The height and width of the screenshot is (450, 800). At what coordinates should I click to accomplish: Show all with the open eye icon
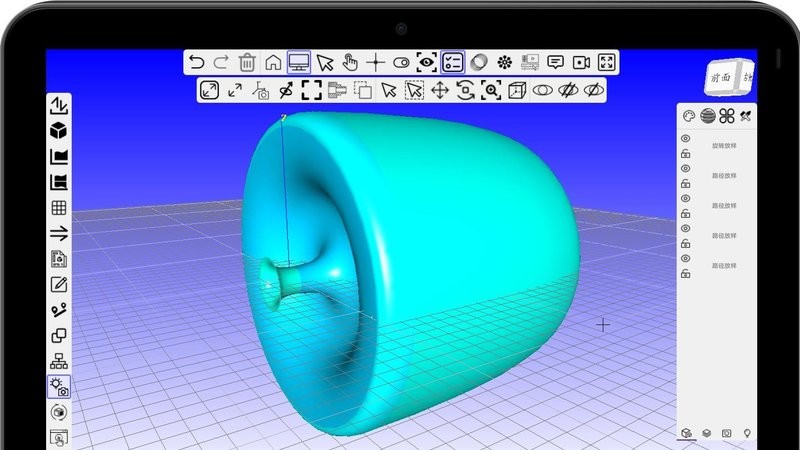coord(542,90)
